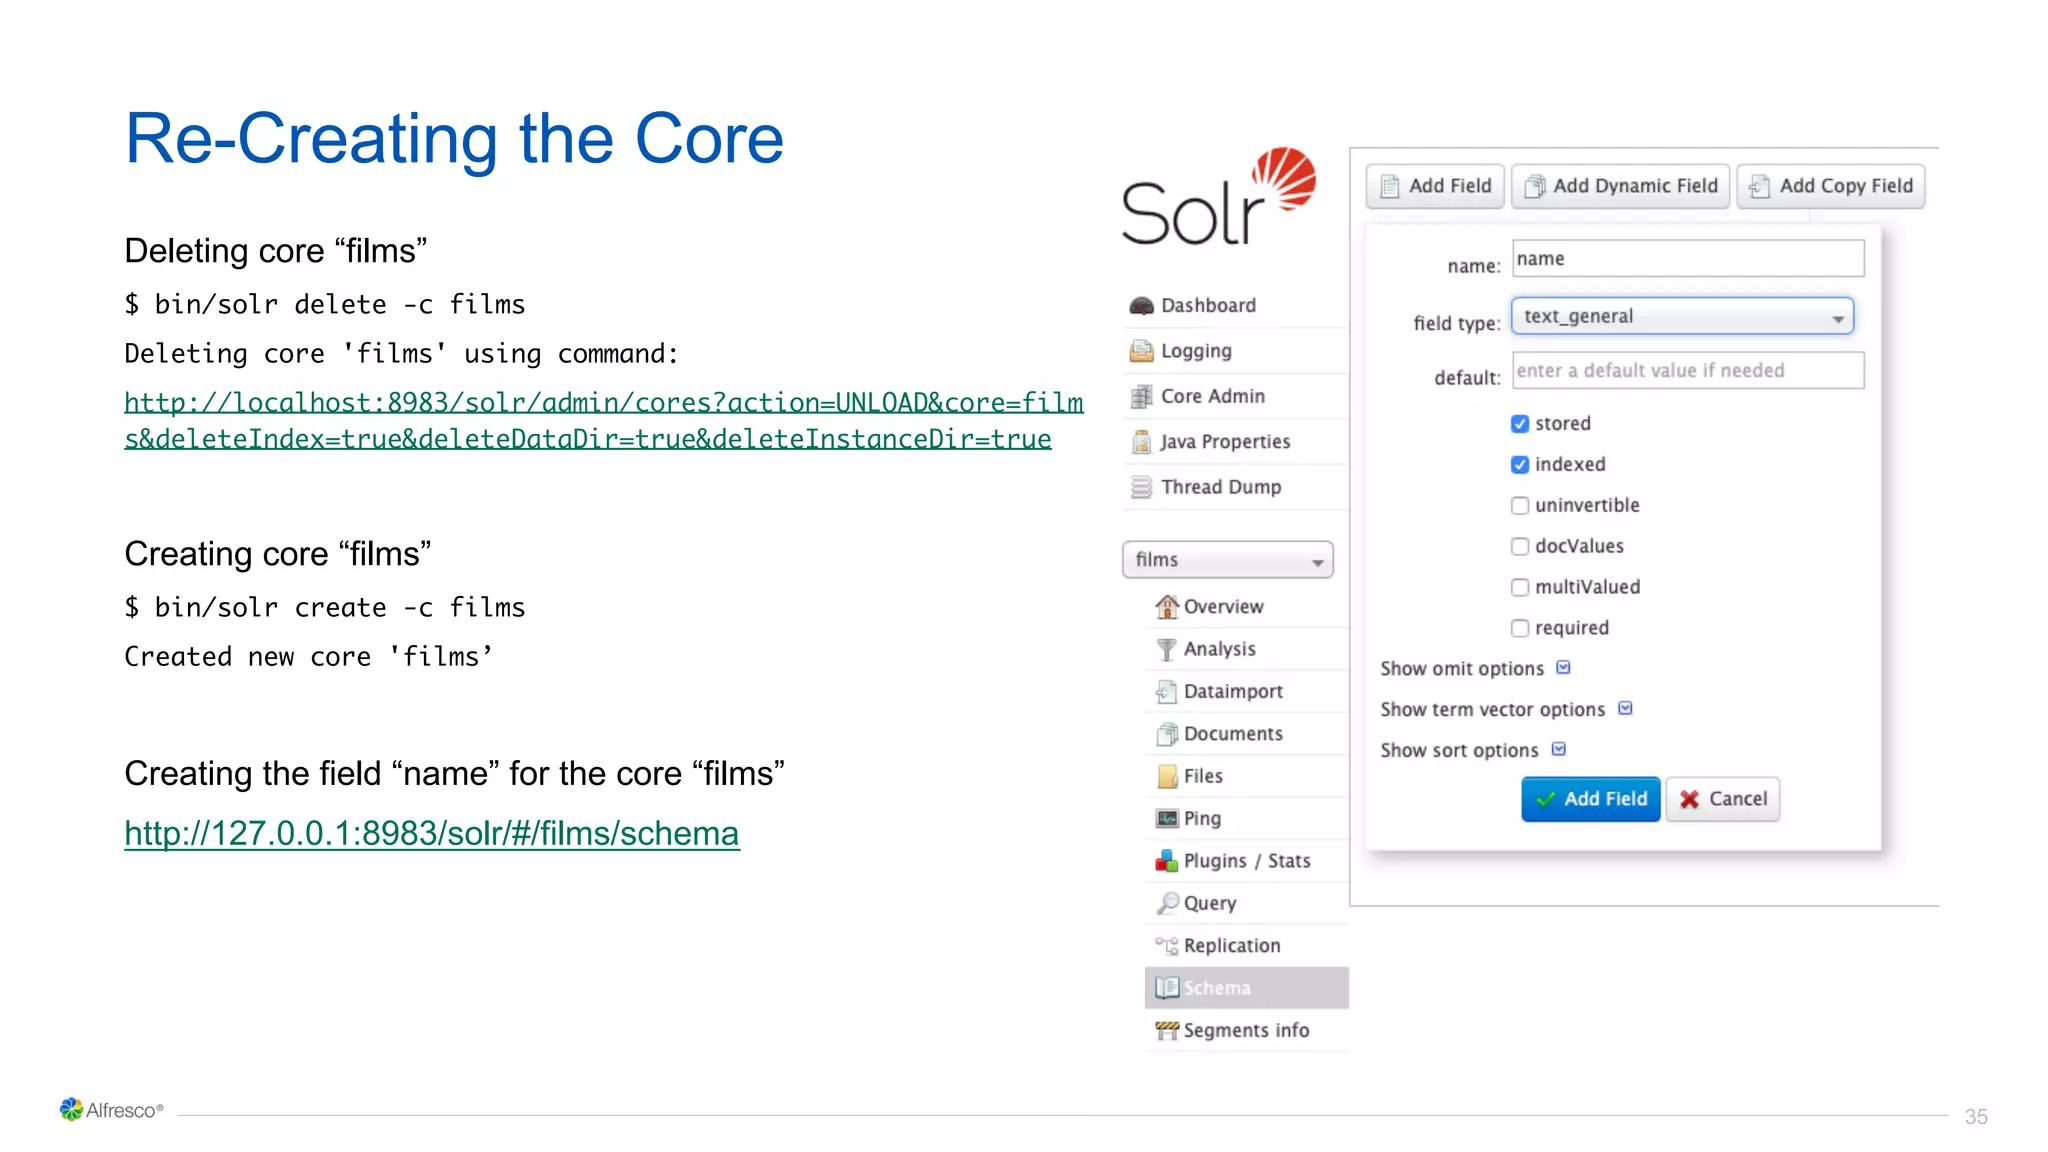Click the Query magnifier icon
The width and height of the screenshot is (2048, 1152).
pyautogui.click(x=1166, y=903)
